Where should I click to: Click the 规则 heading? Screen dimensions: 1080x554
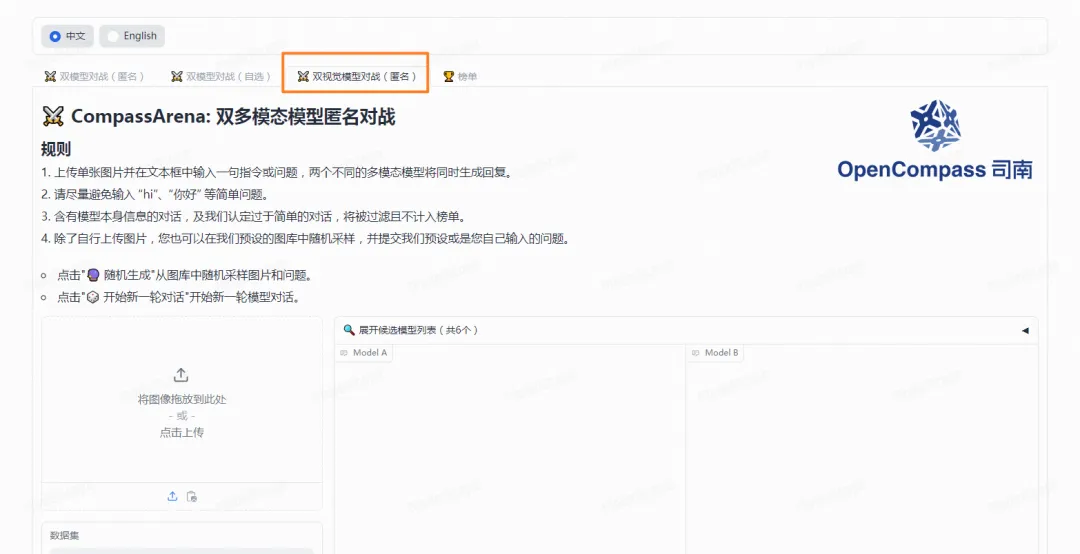(x=56, y=150)
